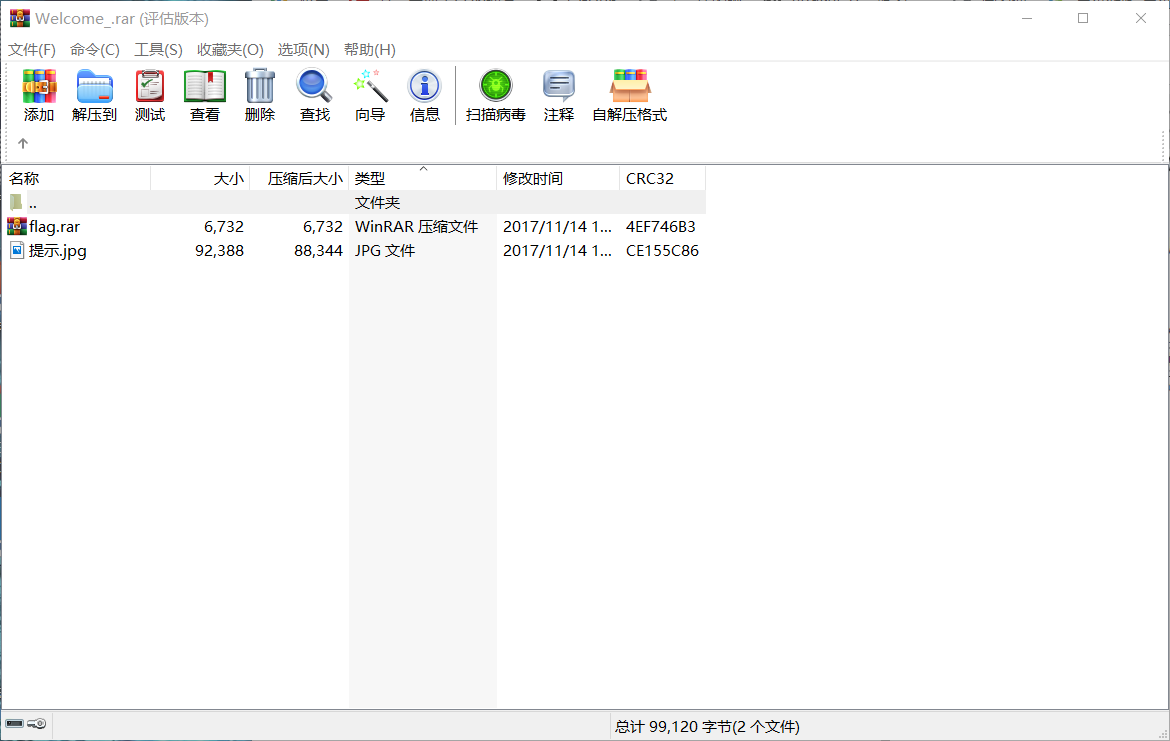
Task: Click the 解压到 (Extract To) icon
Action: pyautogui.click(x=94, y=87)
